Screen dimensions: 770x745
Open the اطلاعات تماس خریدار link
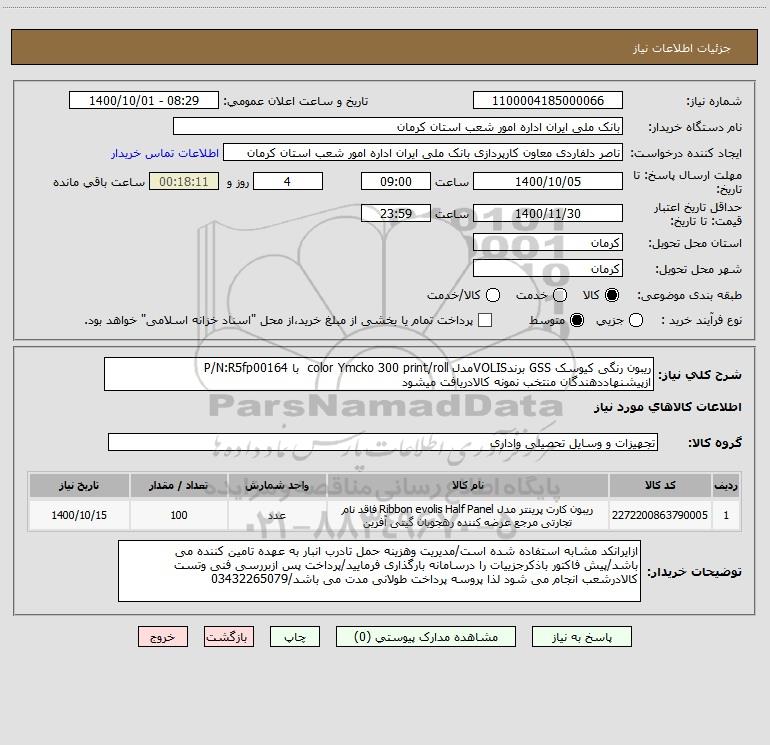pos(165,153)
